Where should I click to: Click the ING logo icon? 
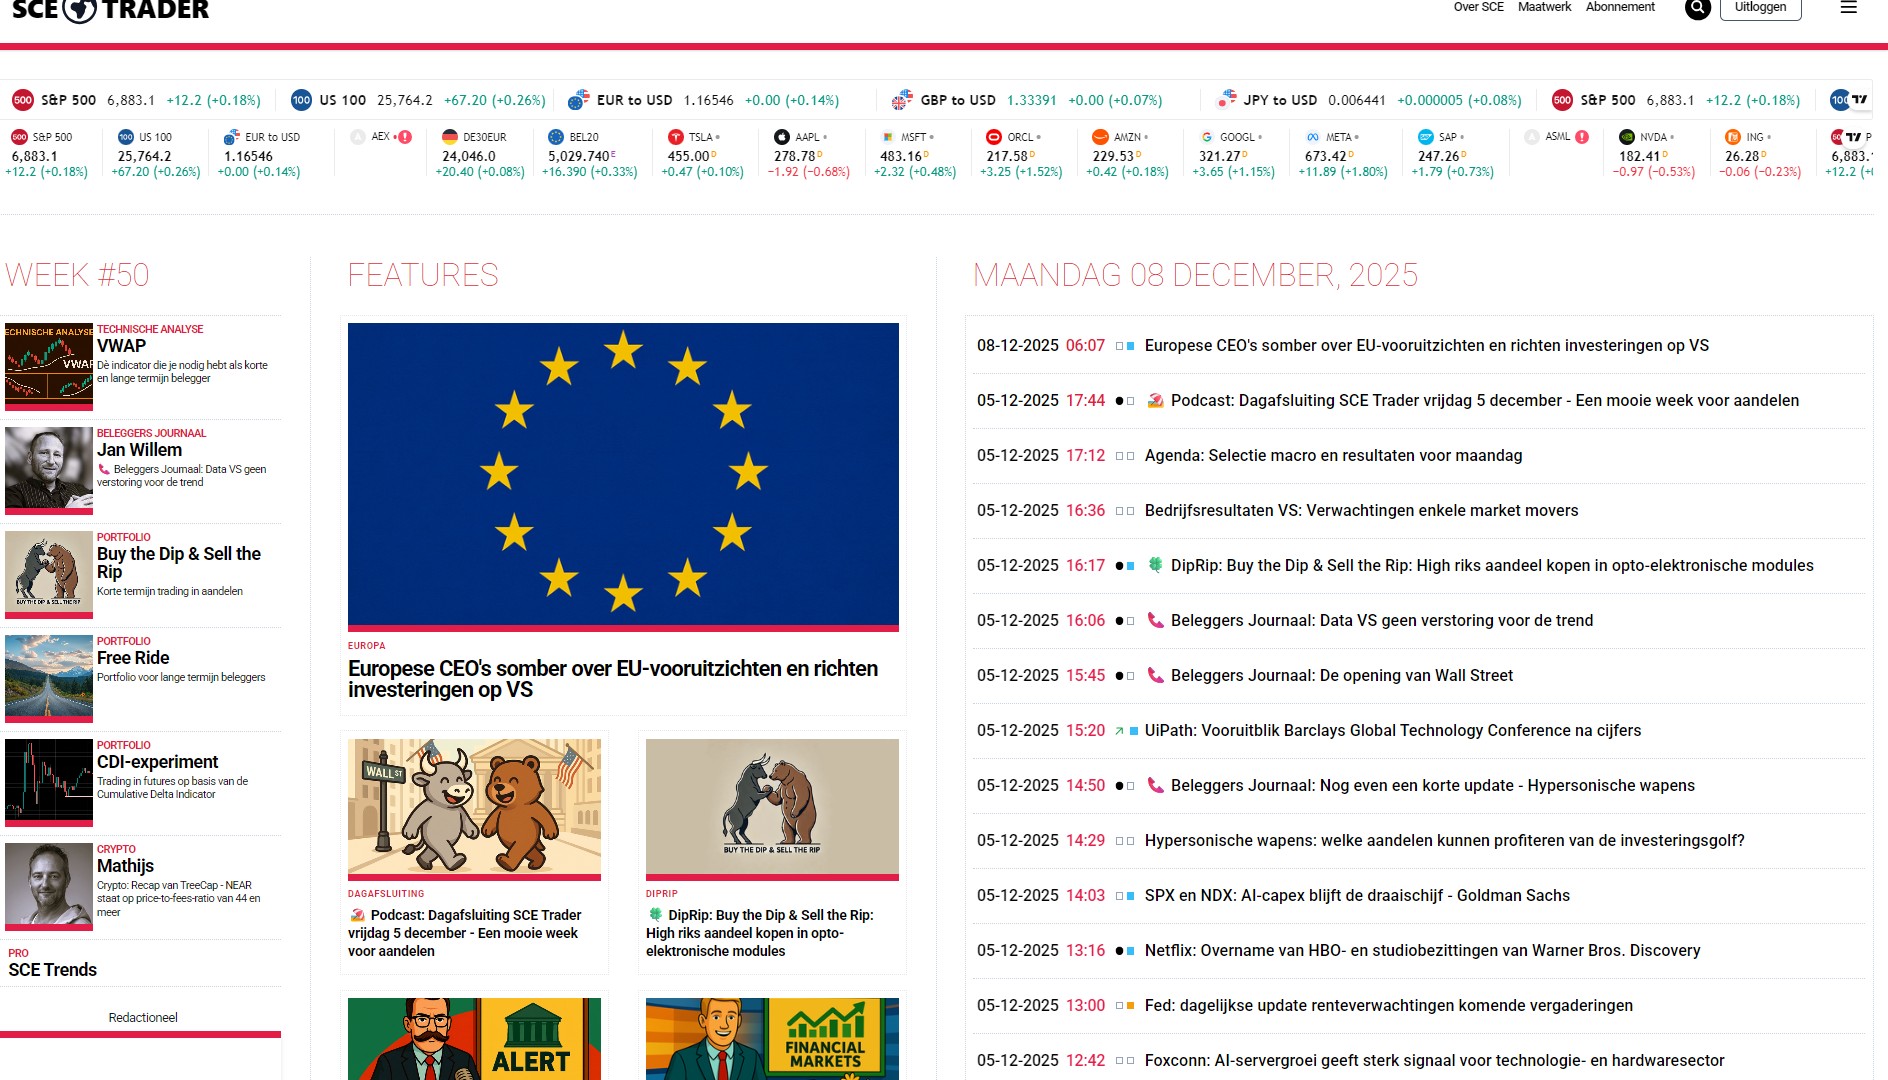pyautogui.click(x=1733, y=137)
